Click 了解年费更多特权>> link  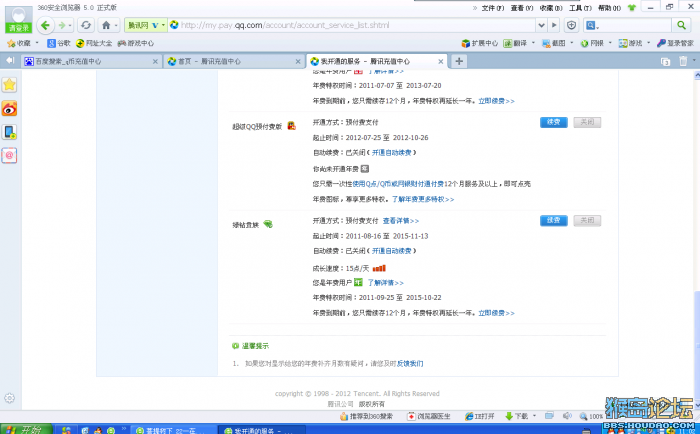[423, 199]
